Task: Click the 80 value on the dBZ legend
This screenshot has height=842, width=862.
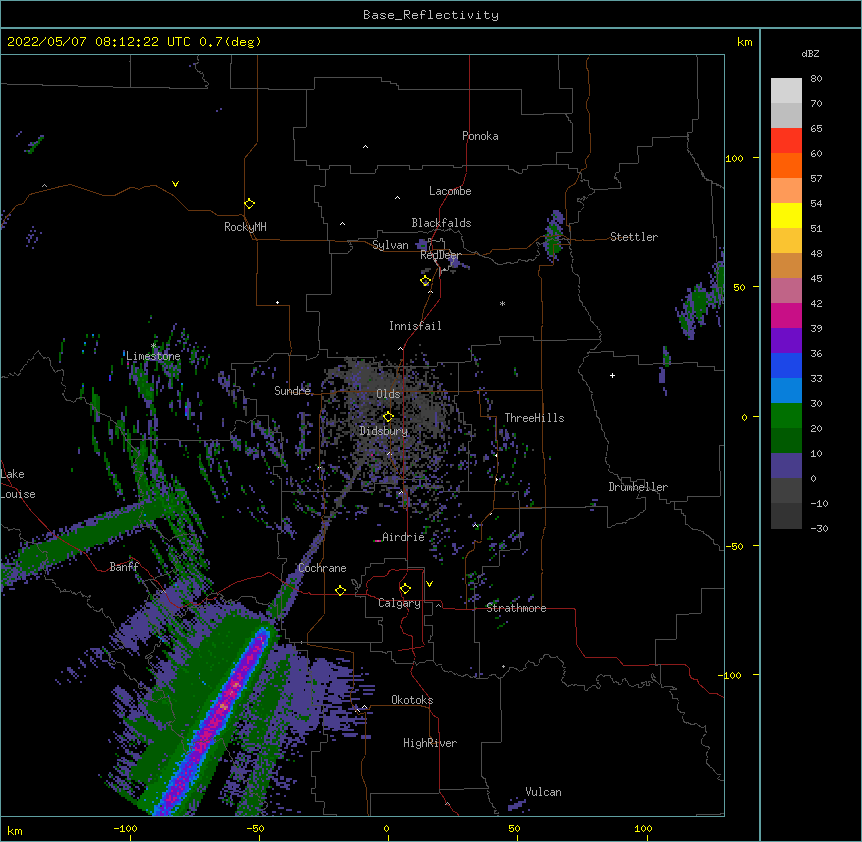Action: pos(816,79)
